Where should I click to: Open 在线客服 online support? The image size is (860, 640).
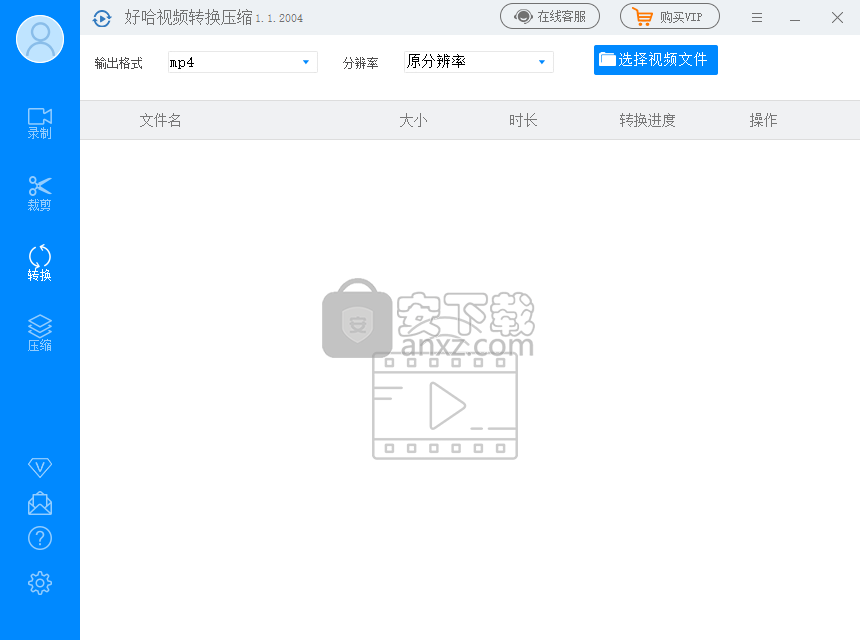pyautogui.click(x=550, y=16)
